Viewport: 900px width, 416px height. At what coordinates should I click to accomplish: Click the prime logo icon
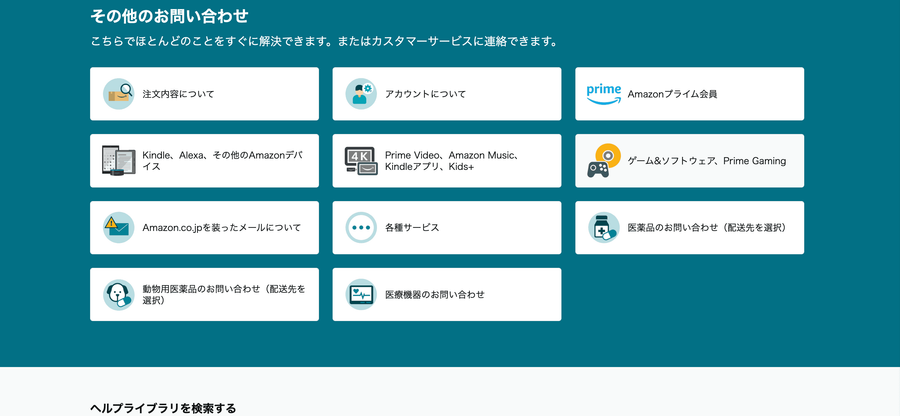click(604, 94)
